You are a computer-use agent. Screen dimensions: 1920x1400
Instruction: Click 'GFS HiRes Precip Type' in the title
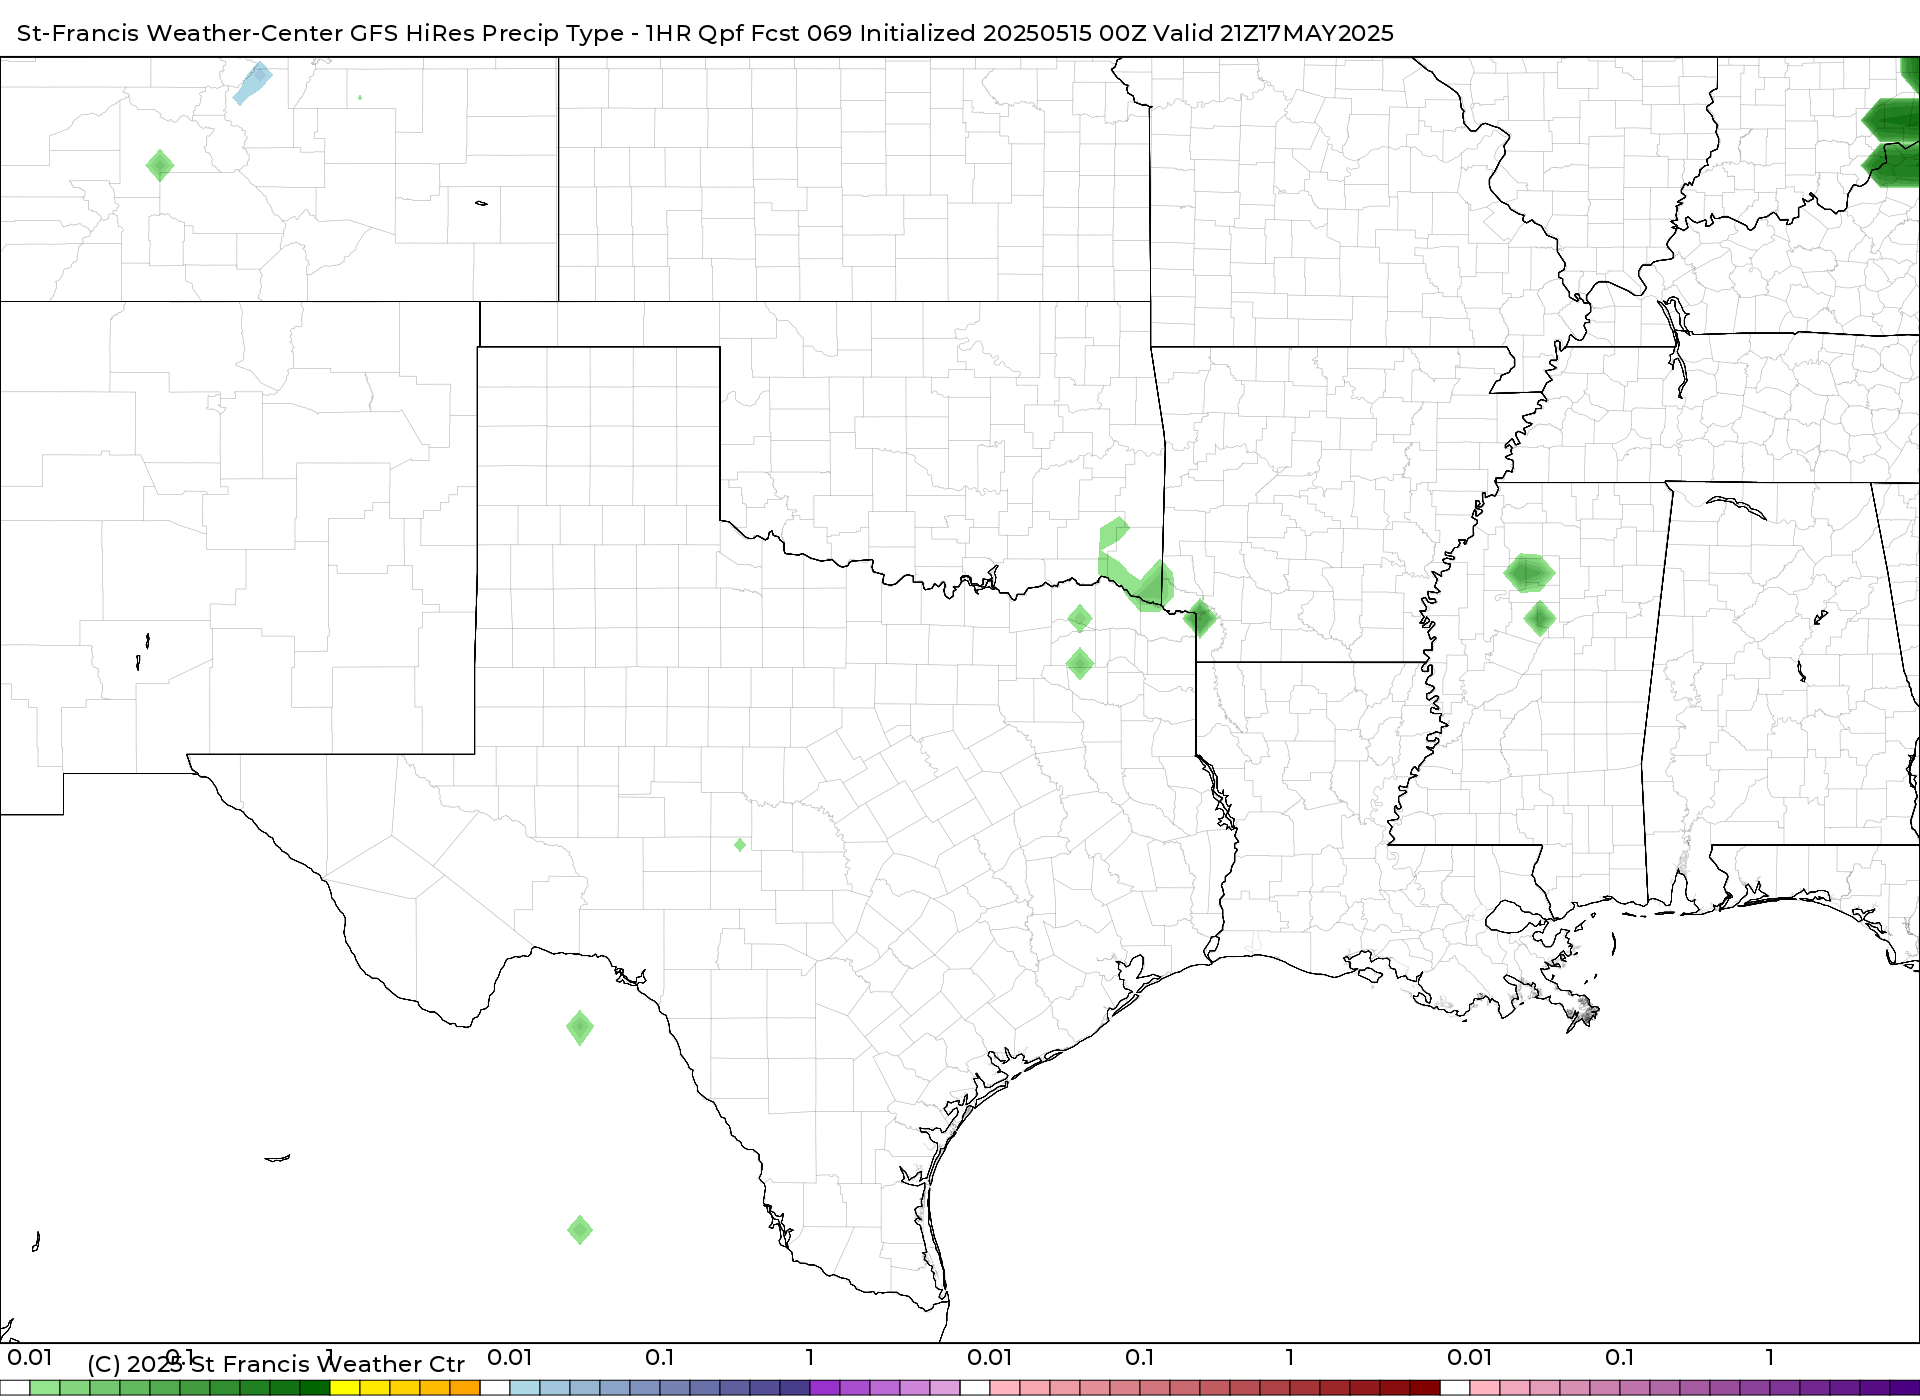click(487, 33)
